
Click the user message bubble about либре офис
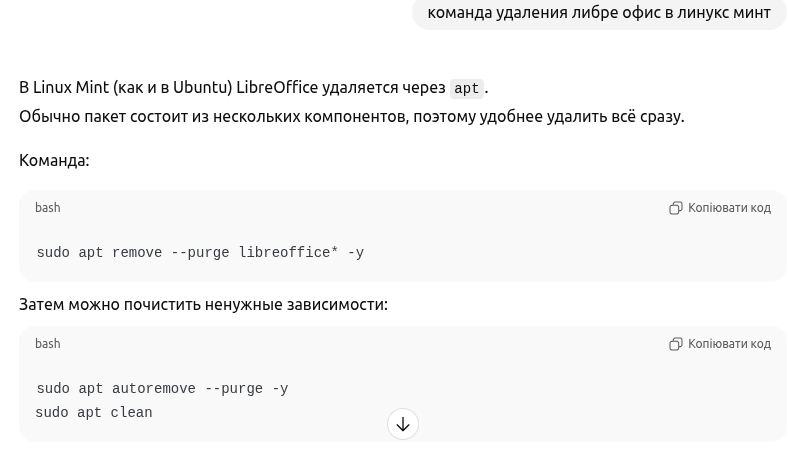coord(599,13)
